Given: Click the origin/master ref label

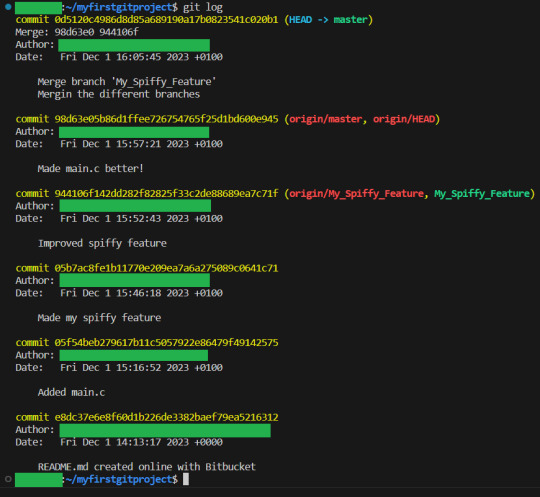Looking at the screenshot, I should [325, 119].
